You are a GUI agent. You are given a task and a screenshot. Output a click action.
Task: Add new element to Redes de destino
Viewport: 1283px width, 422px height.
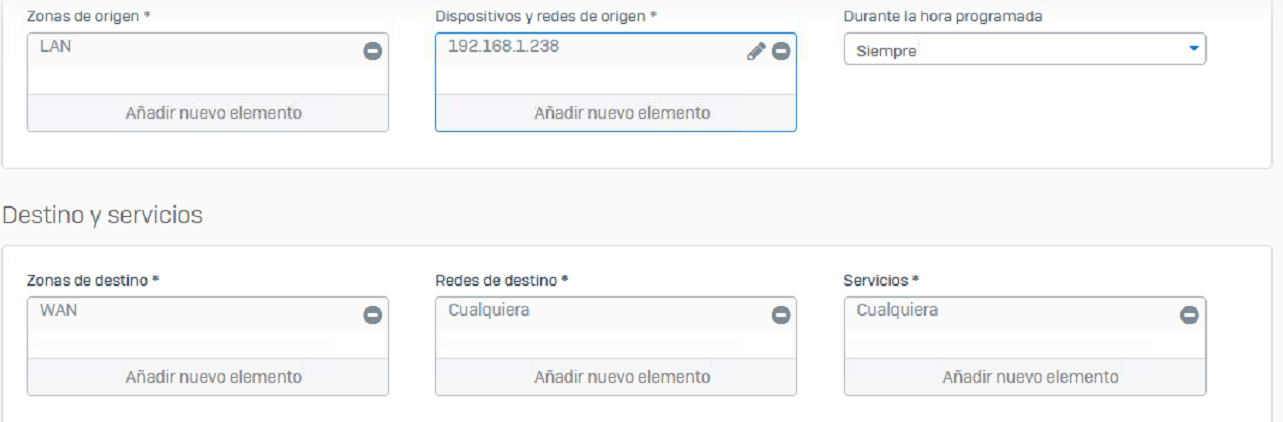click(x=616, y=377)
